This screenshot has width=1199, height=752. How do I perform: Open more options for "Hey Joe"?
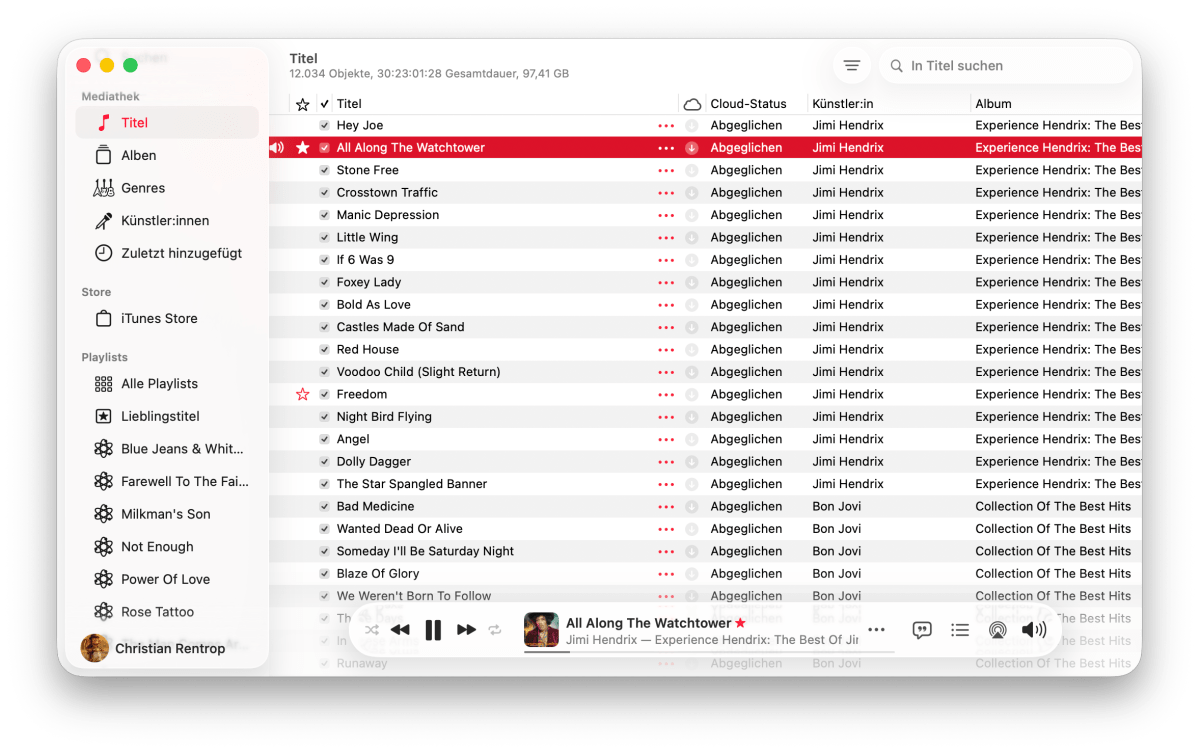[x=667, y=125]
